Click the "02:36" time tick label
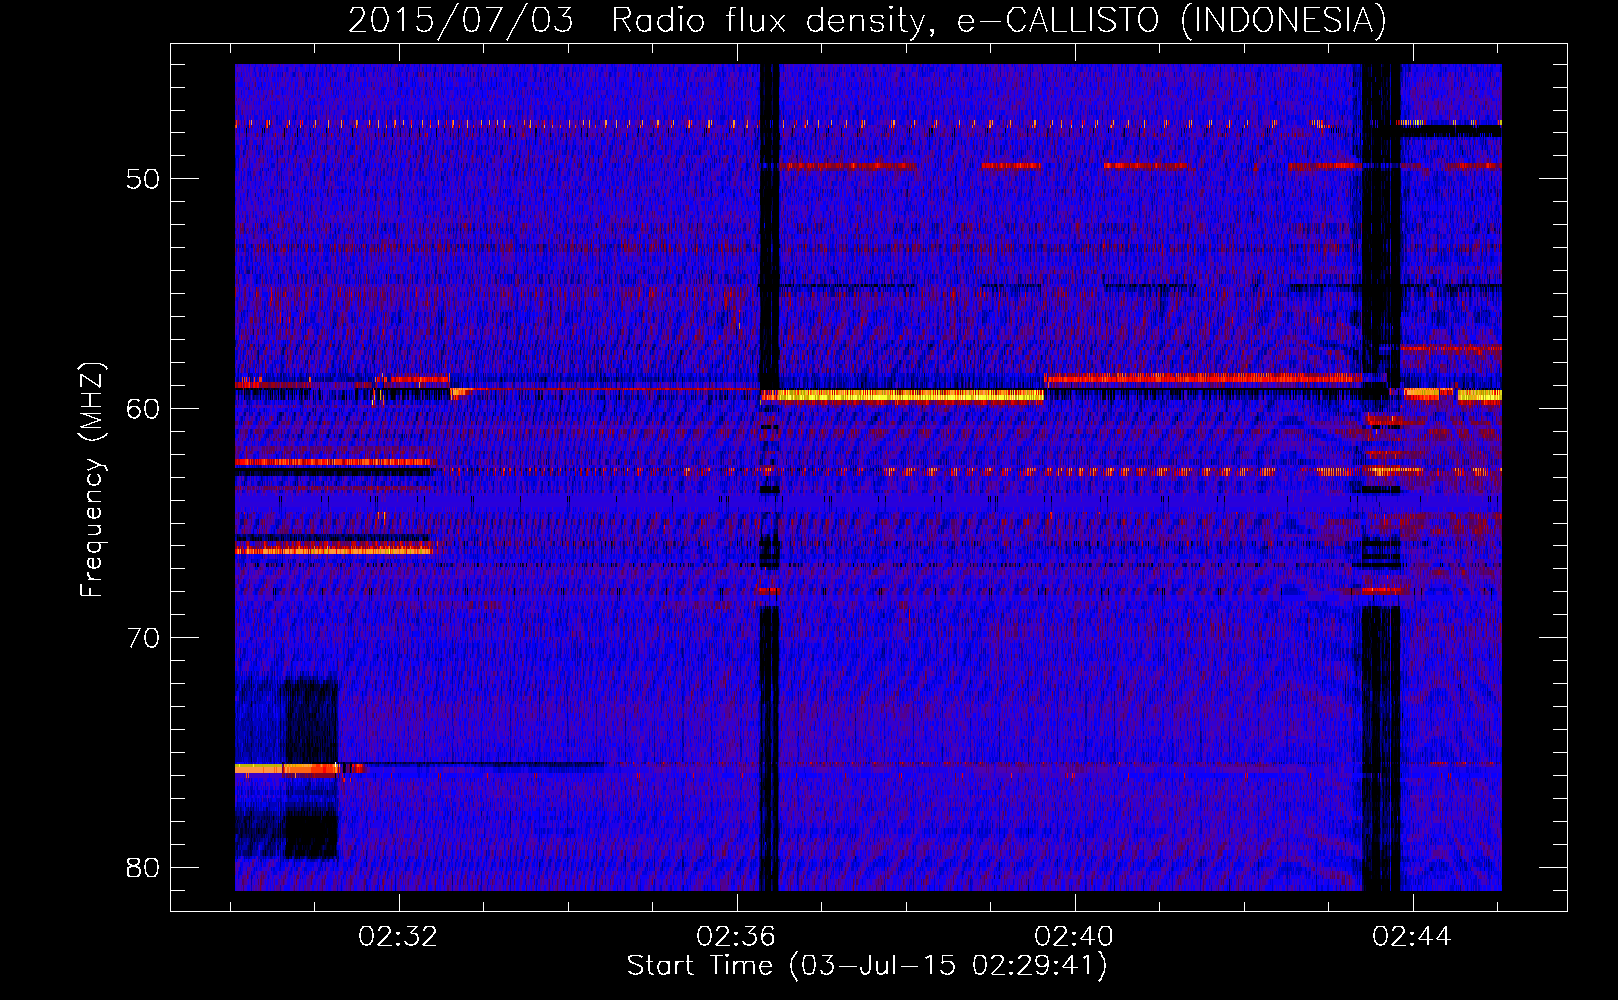 tap(736, 937)
